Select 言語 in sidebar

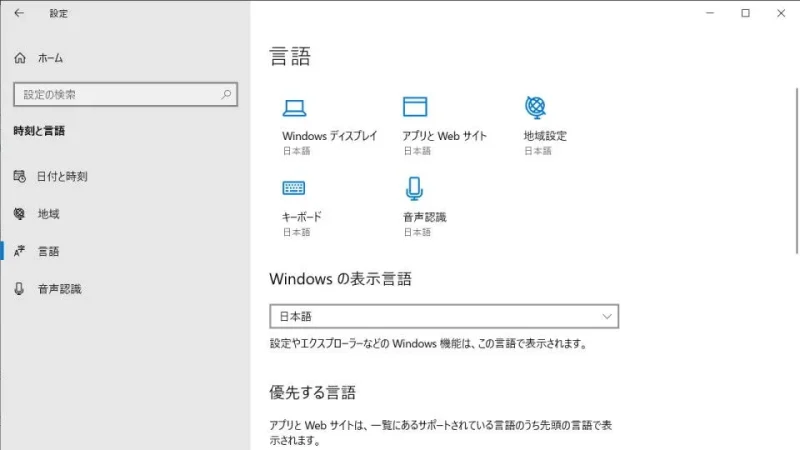point(48,251)
